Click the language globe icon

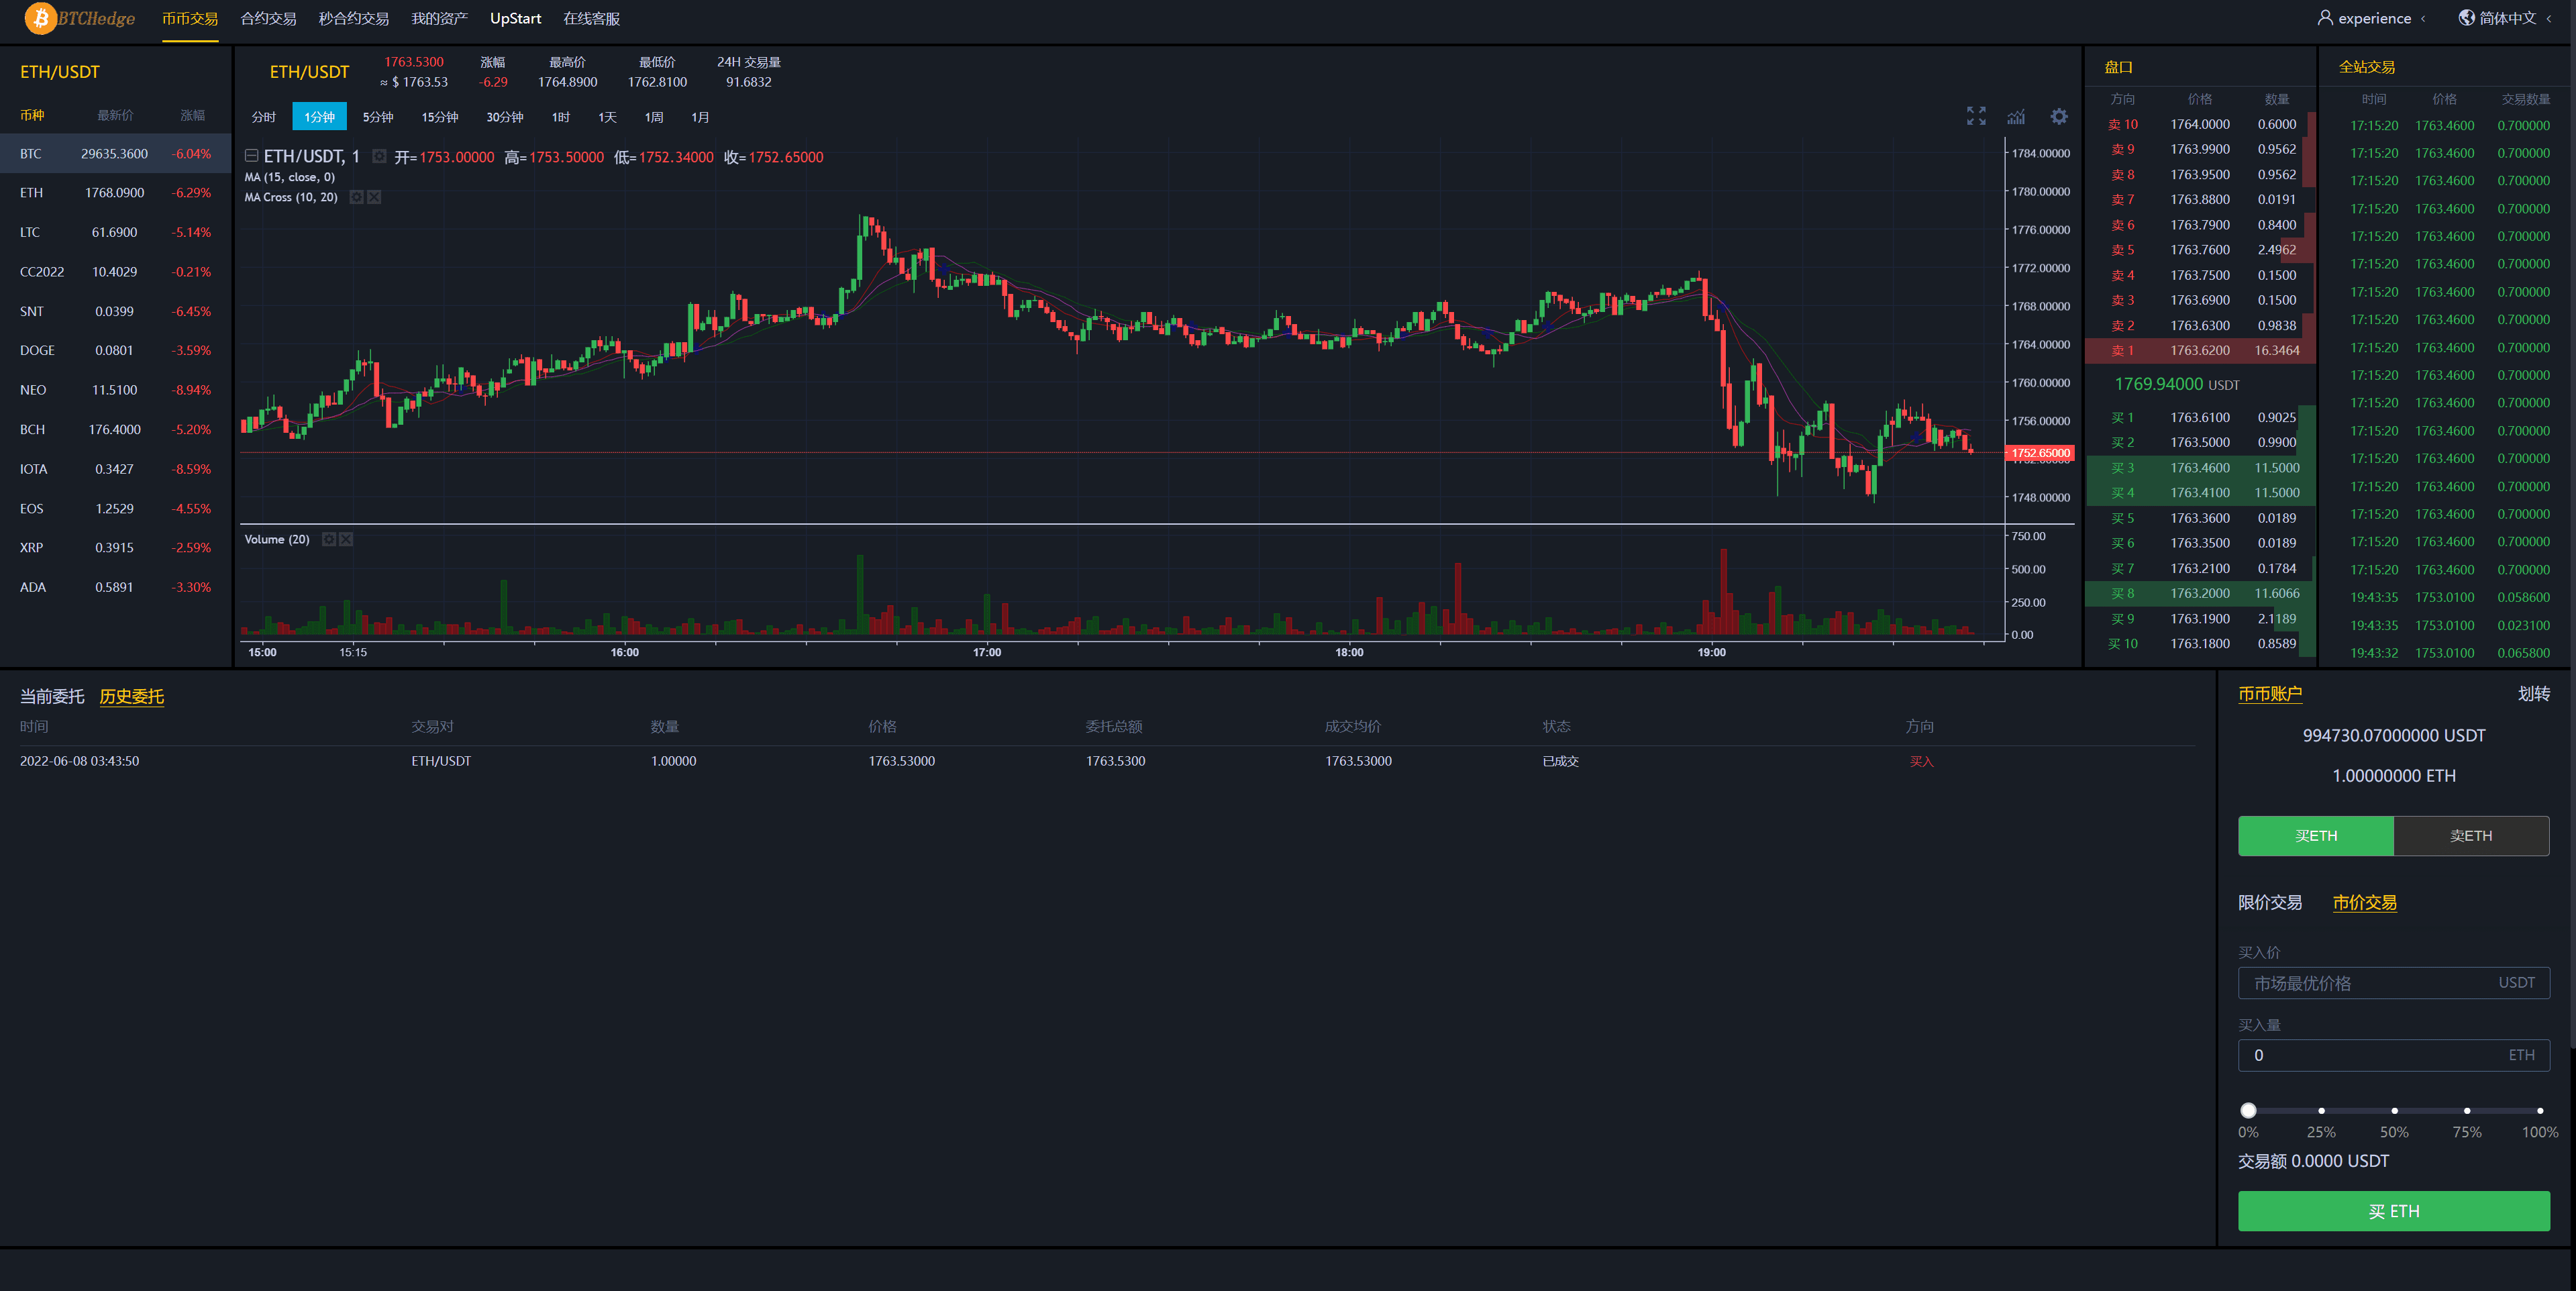pos(2467,18)
